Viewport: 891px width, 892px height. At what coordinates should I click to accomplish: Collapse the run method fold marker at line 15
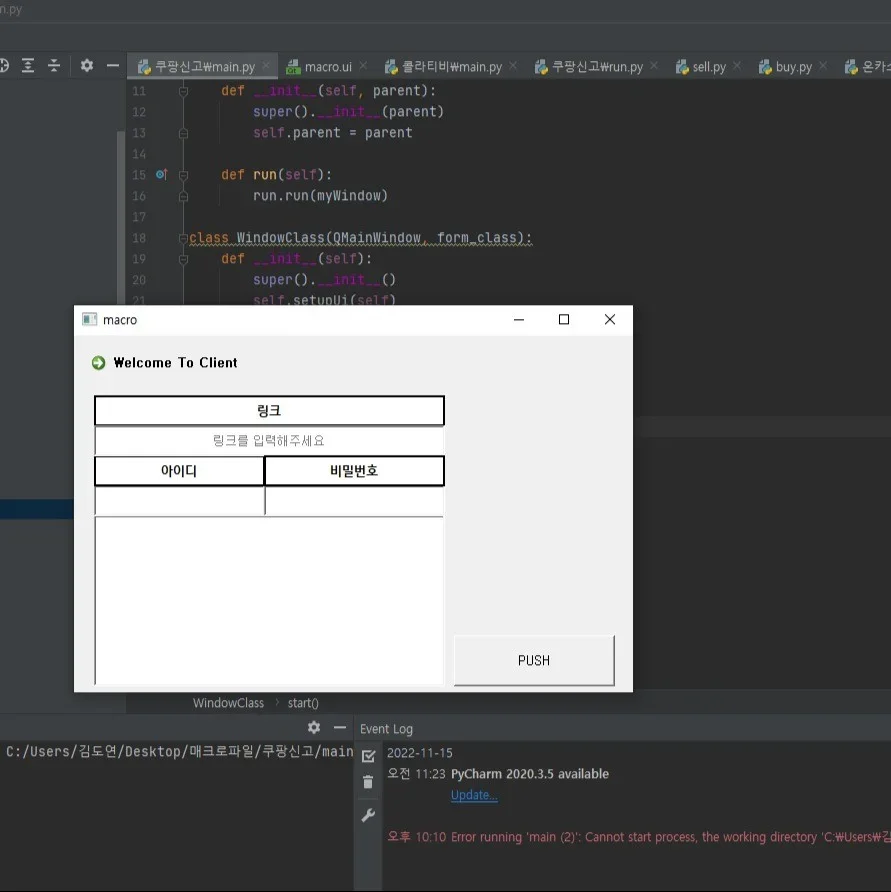click(183, 175)
